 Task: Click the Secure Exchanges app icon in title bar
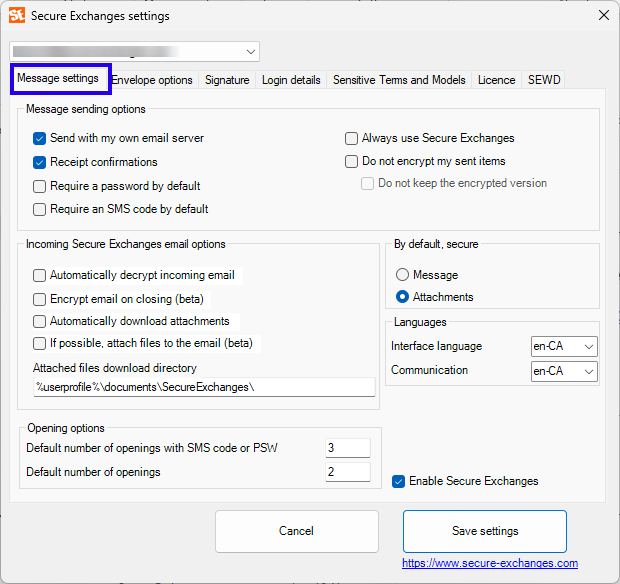17,15
